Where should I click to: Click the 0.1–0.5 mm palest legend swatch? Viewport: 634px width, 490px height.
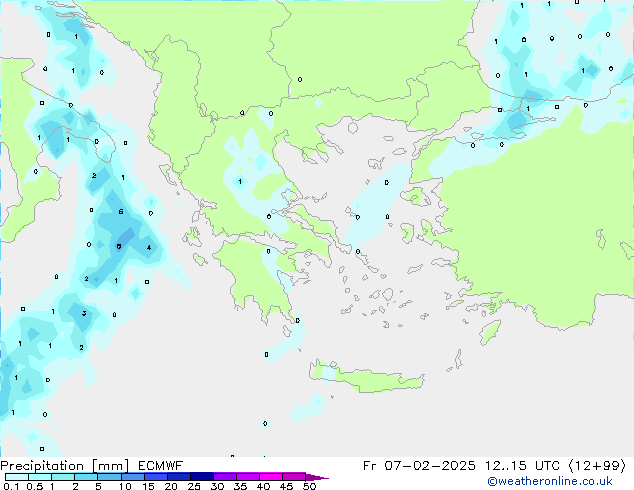[17, 477]
